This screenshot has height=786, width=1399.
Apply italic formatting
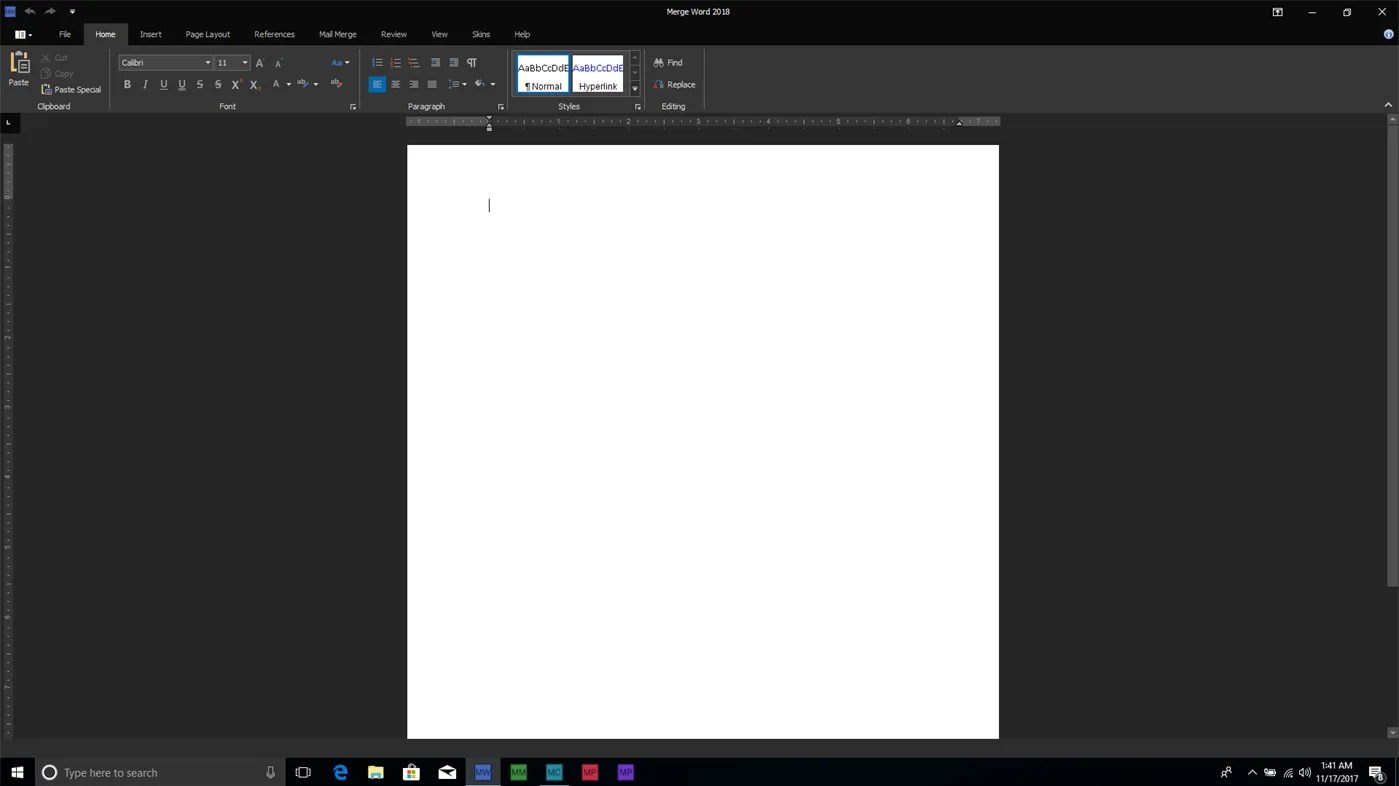(145, 84)
